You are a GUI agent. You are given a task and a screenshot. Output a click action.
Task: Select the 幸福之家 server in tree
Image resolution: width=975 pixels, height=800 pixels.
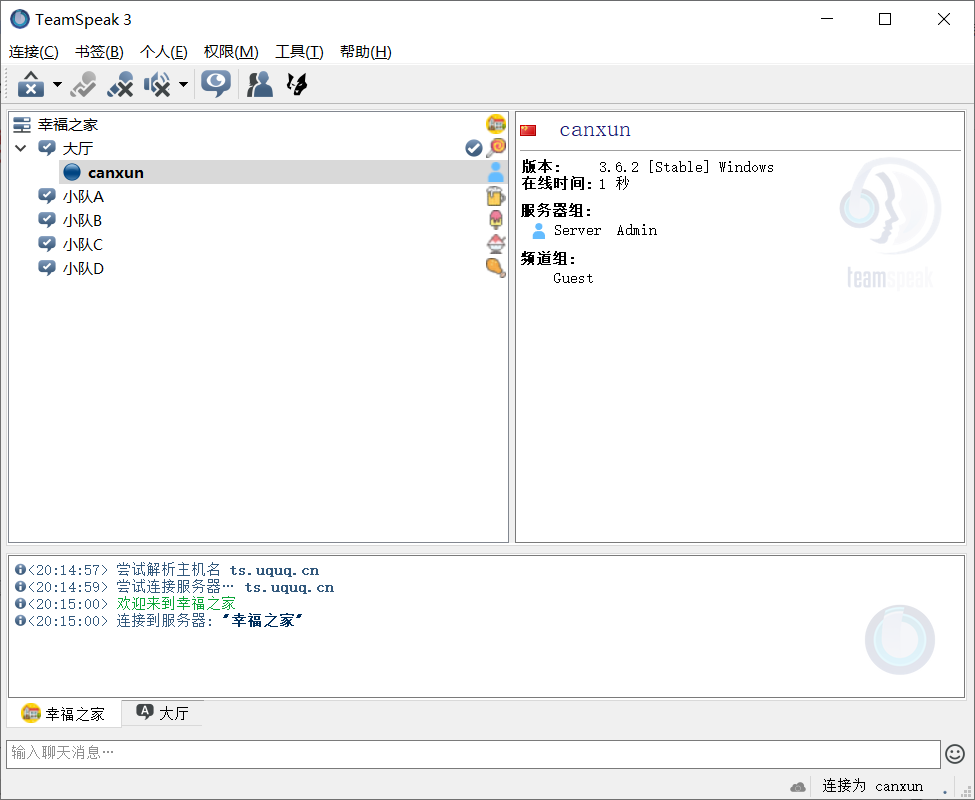point(68,125)
